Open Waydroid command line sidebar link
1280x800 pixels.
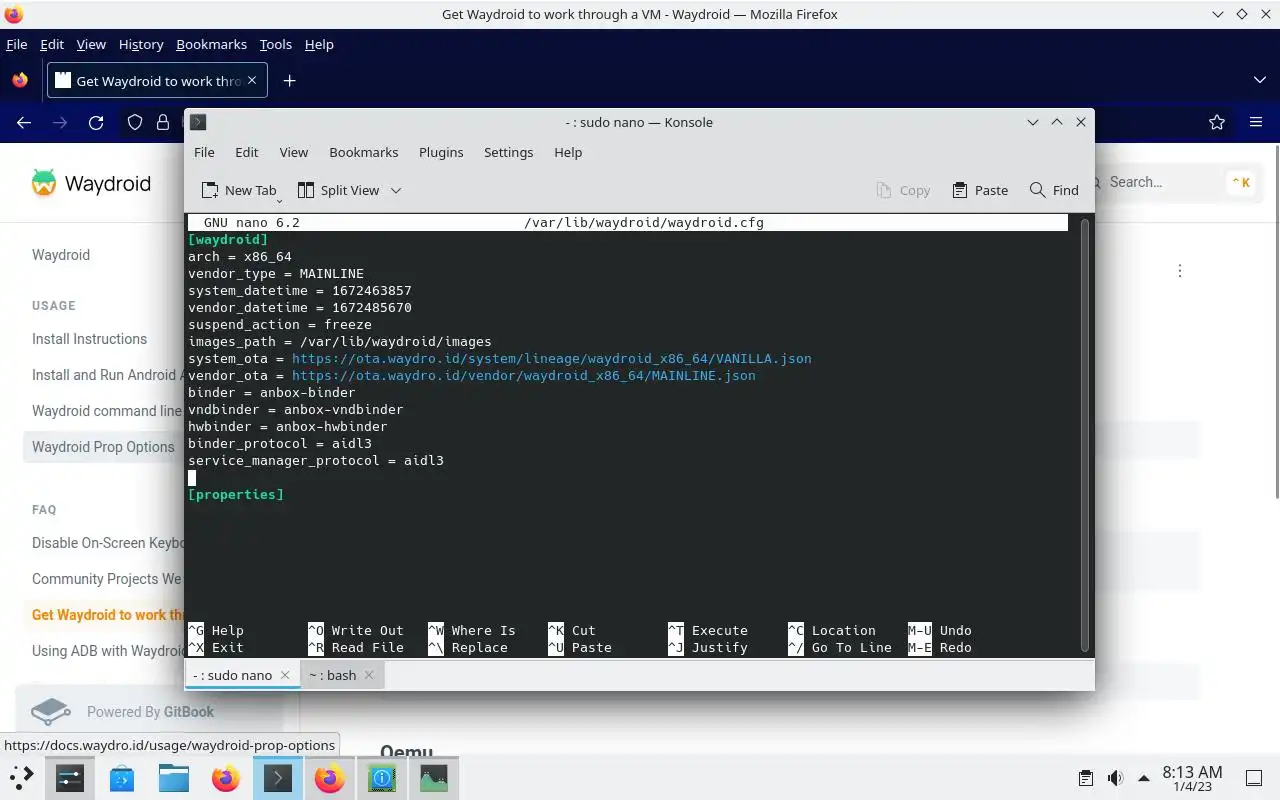107,411
